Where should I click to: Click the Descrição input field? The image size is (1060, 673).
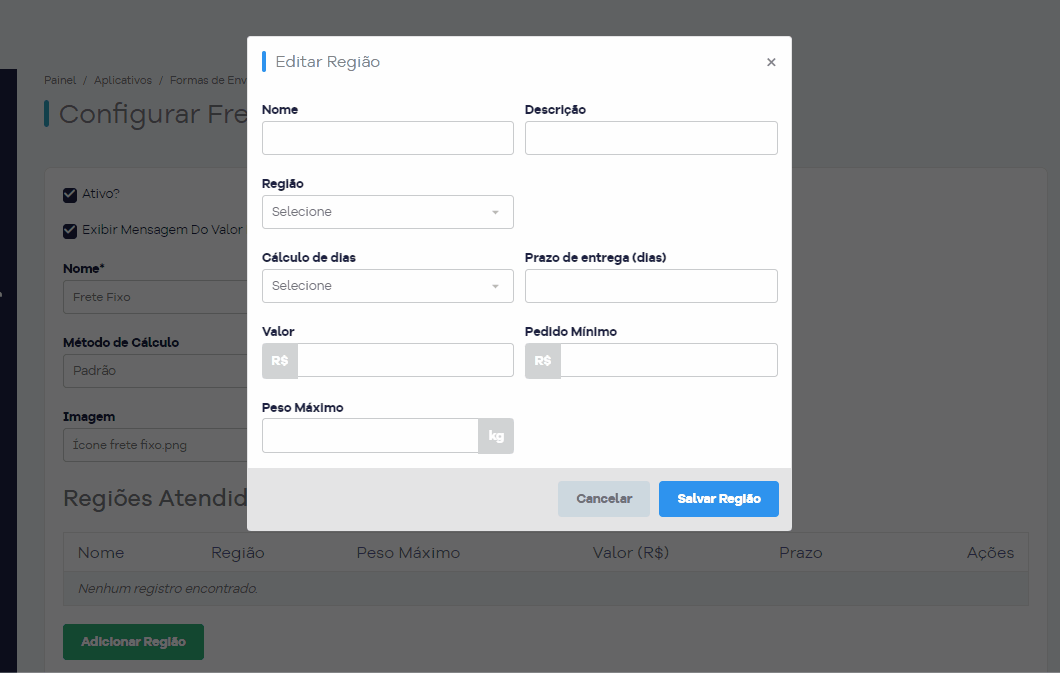651,138
